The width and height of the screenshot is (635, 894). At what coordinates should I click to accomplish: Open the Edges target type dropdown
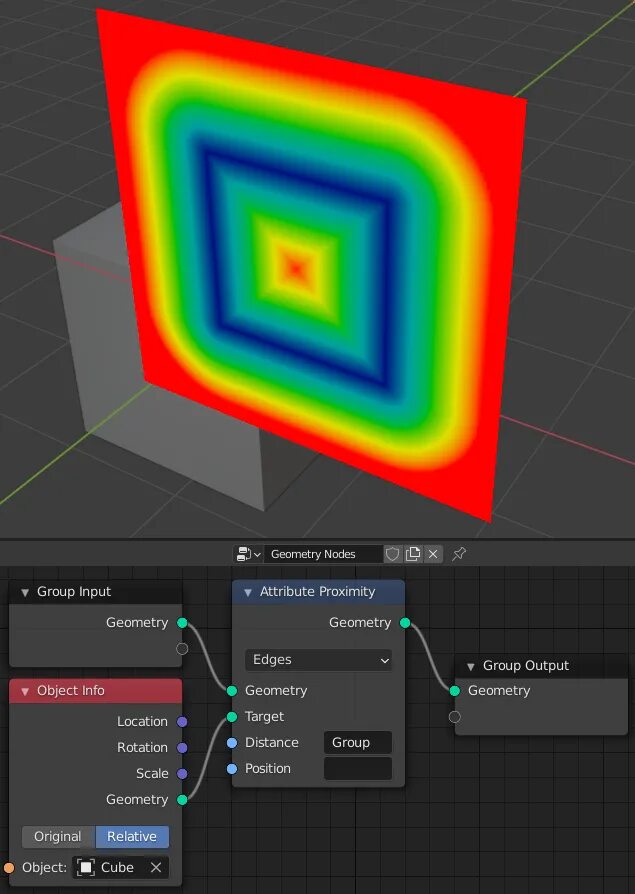coord(319,660)
